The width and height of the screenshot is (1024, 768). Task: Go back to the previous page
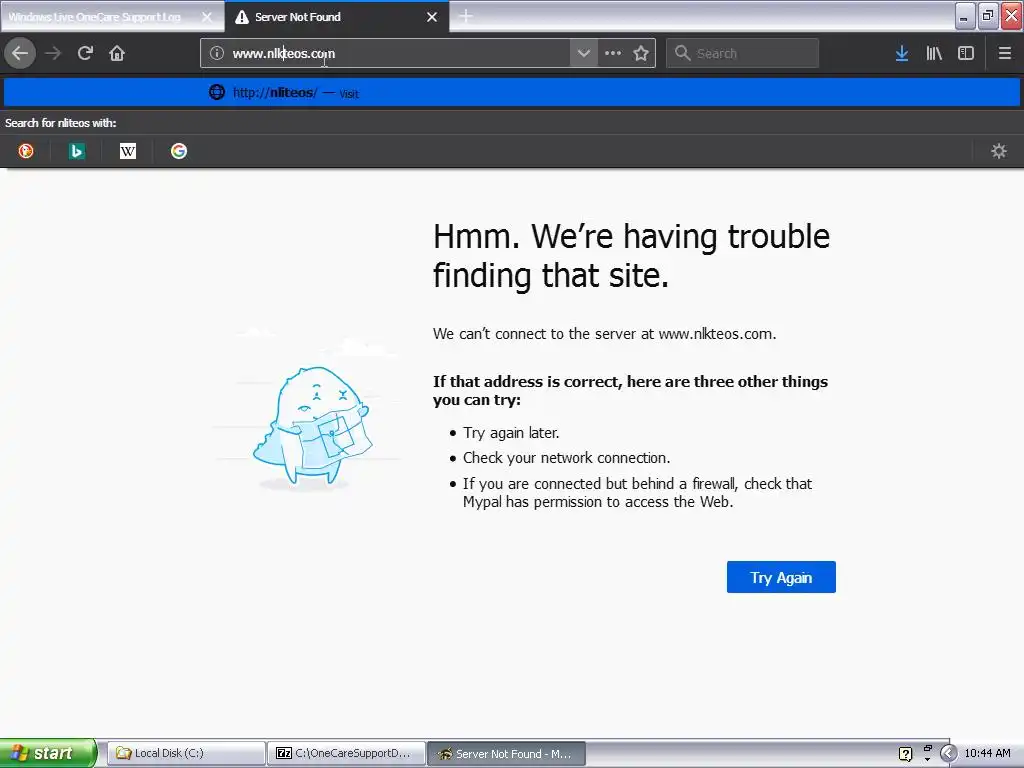(x=20, y=53)
